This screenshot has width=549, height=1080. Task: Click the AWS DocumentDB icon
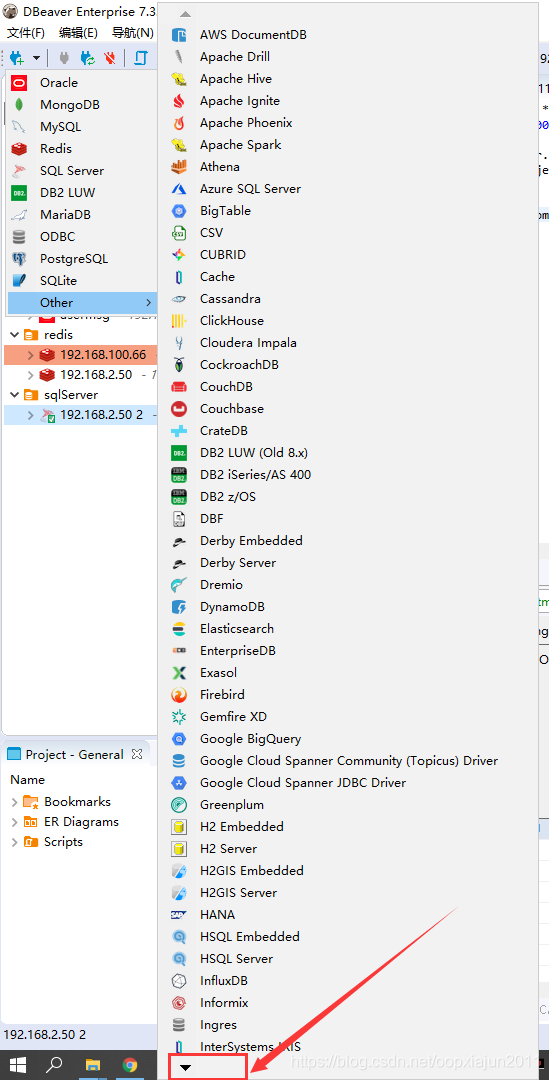[179, 34]
